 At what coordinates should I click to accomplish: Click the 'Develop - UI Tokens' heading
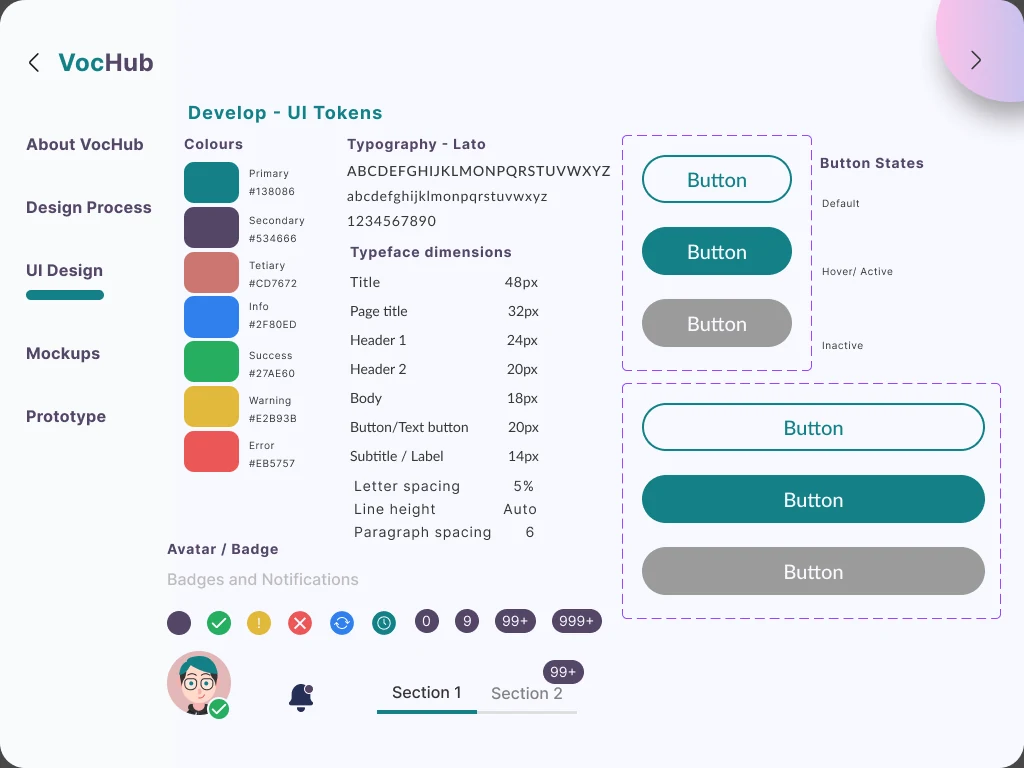point(285,113)
